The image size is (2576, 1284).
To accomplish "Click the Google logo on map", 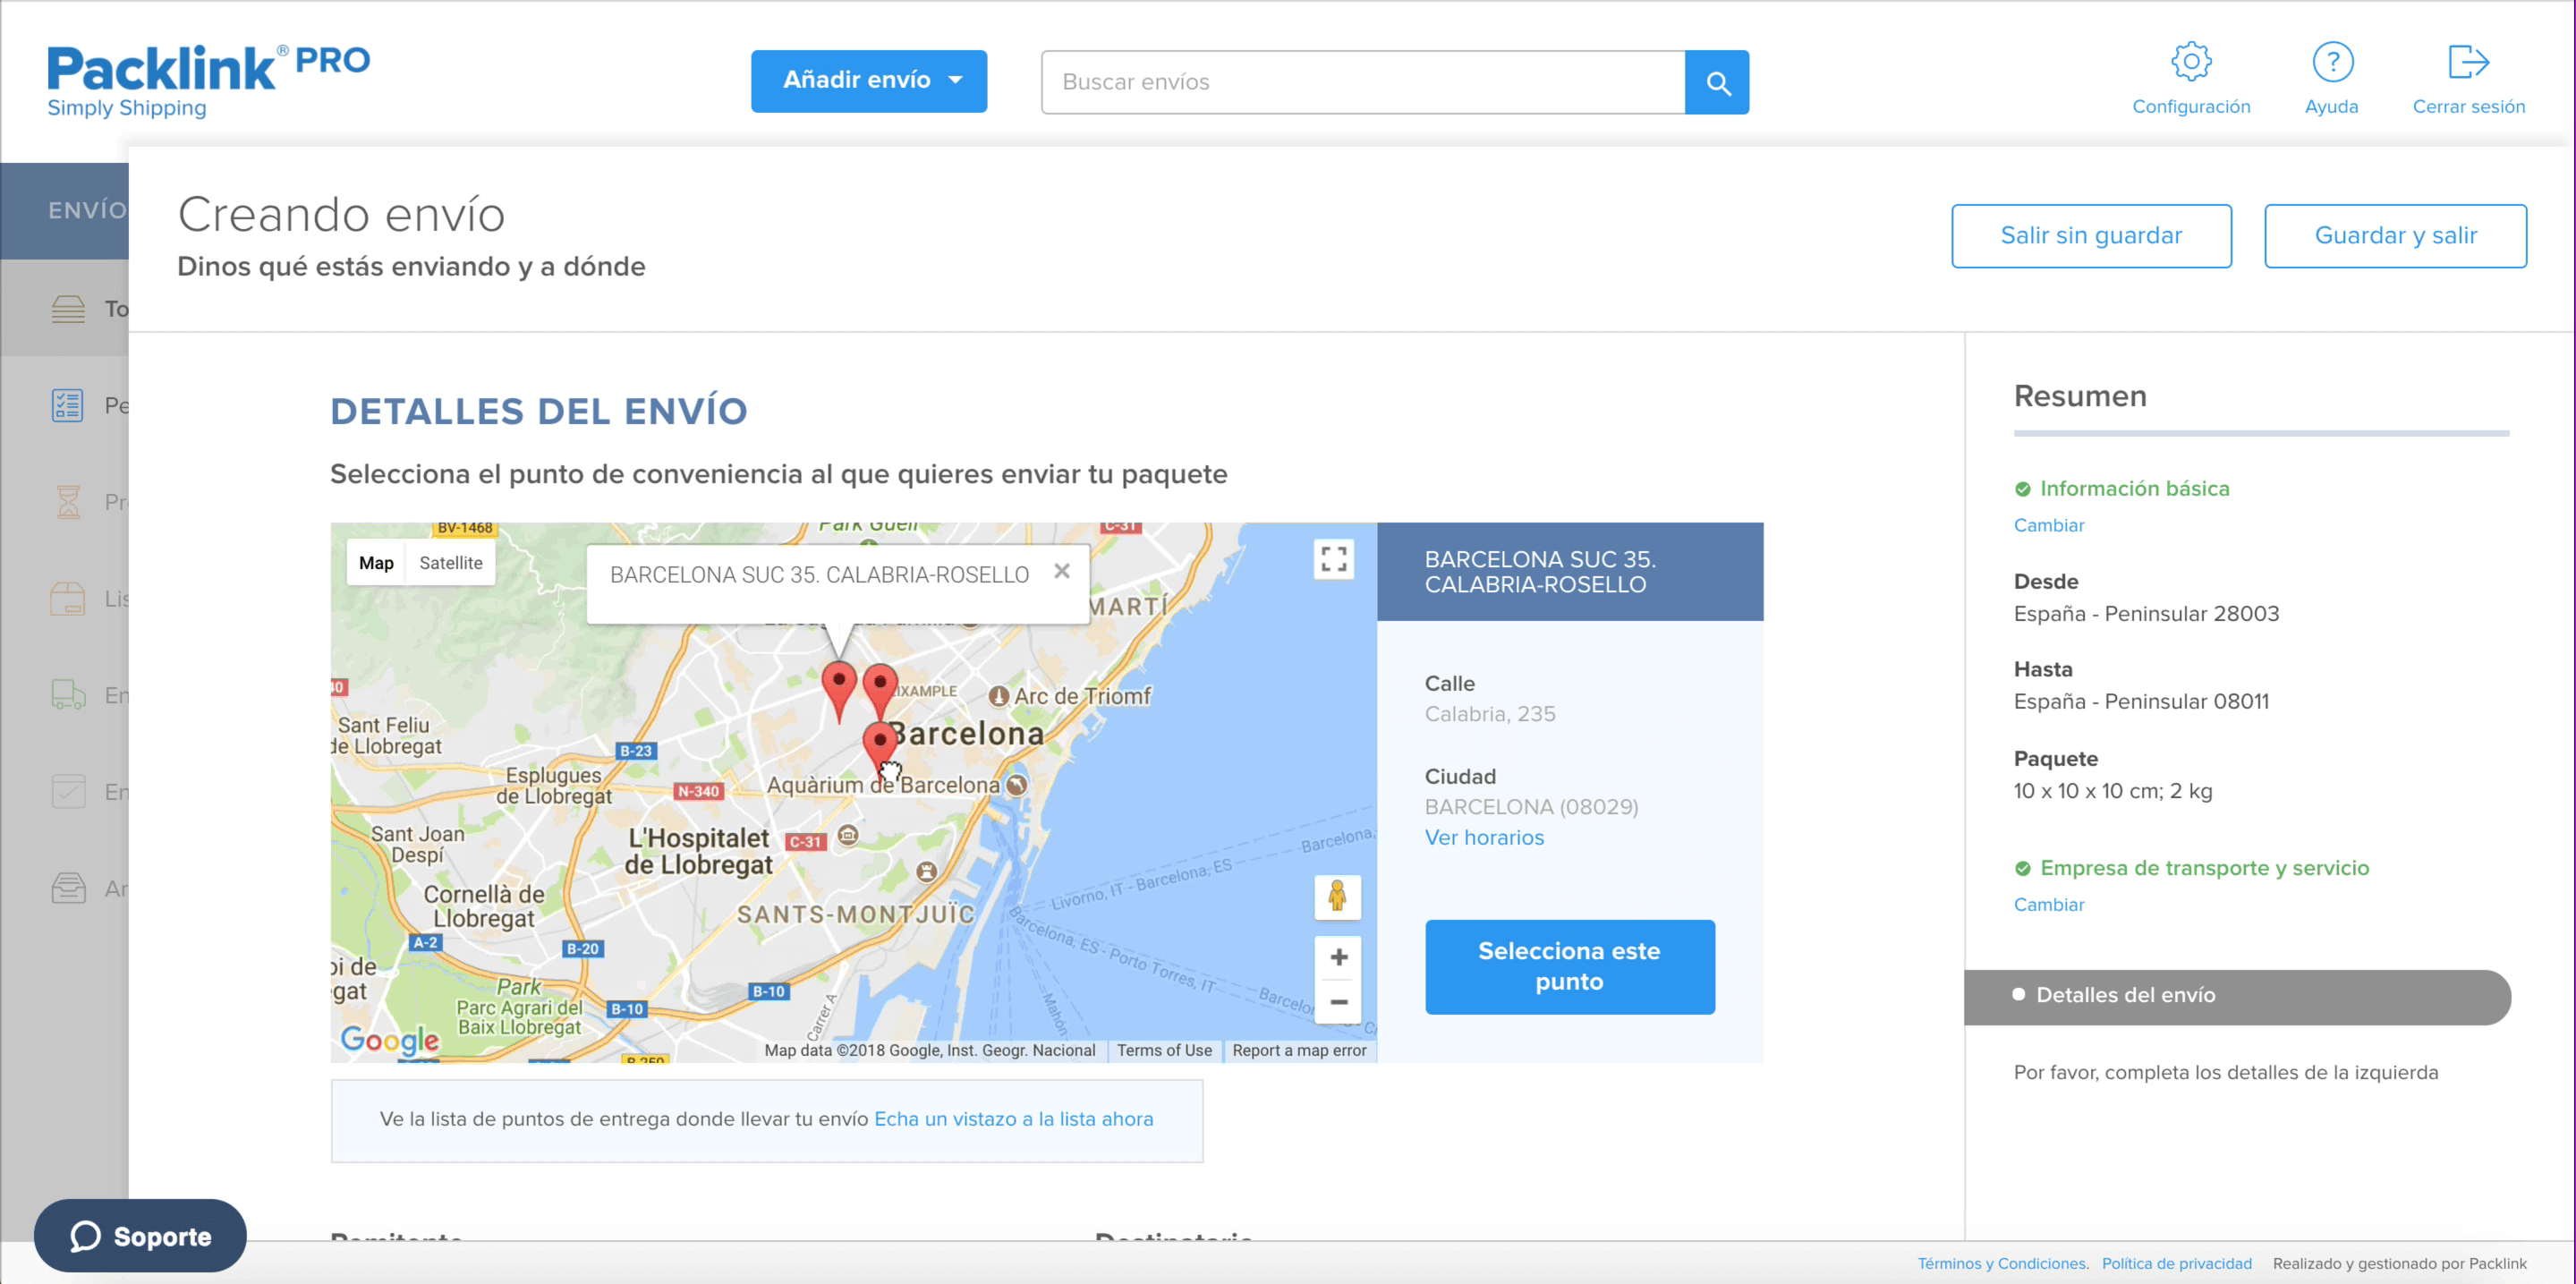I will (x=389, y=1041).
